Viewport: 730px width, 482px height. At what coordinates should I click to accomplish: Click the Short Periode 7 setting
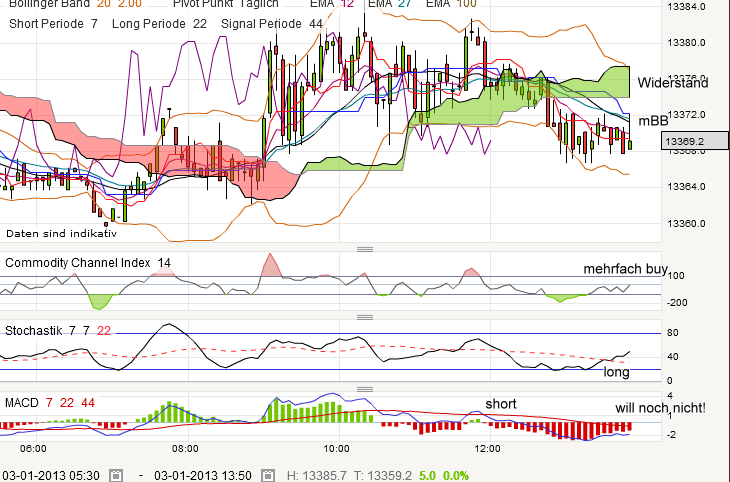[54, 24]
